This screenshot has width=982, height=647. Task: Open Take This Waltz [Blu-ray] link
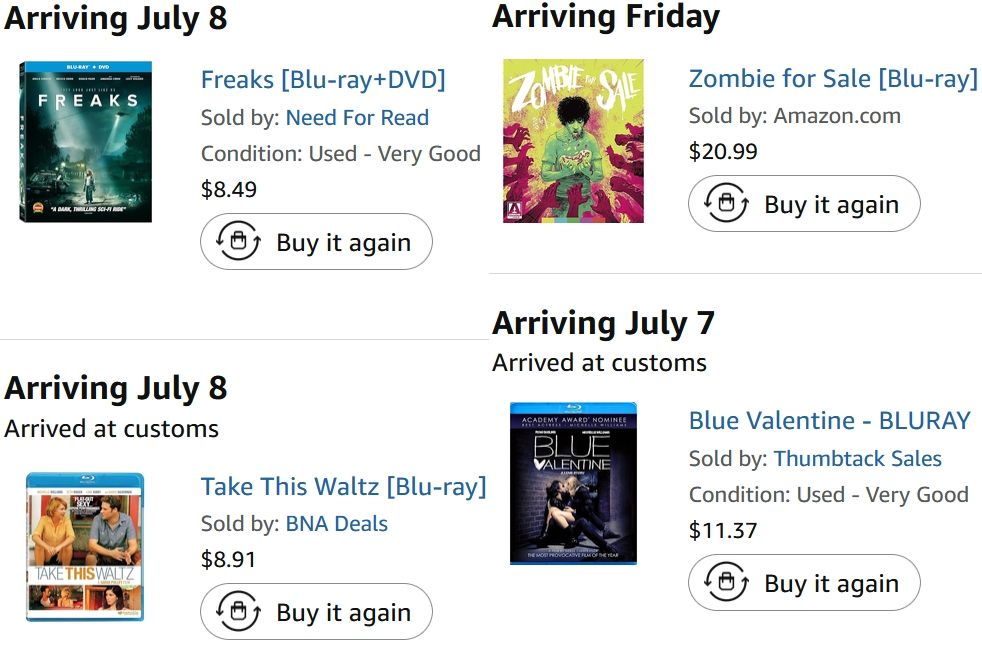tap(343, 487)
